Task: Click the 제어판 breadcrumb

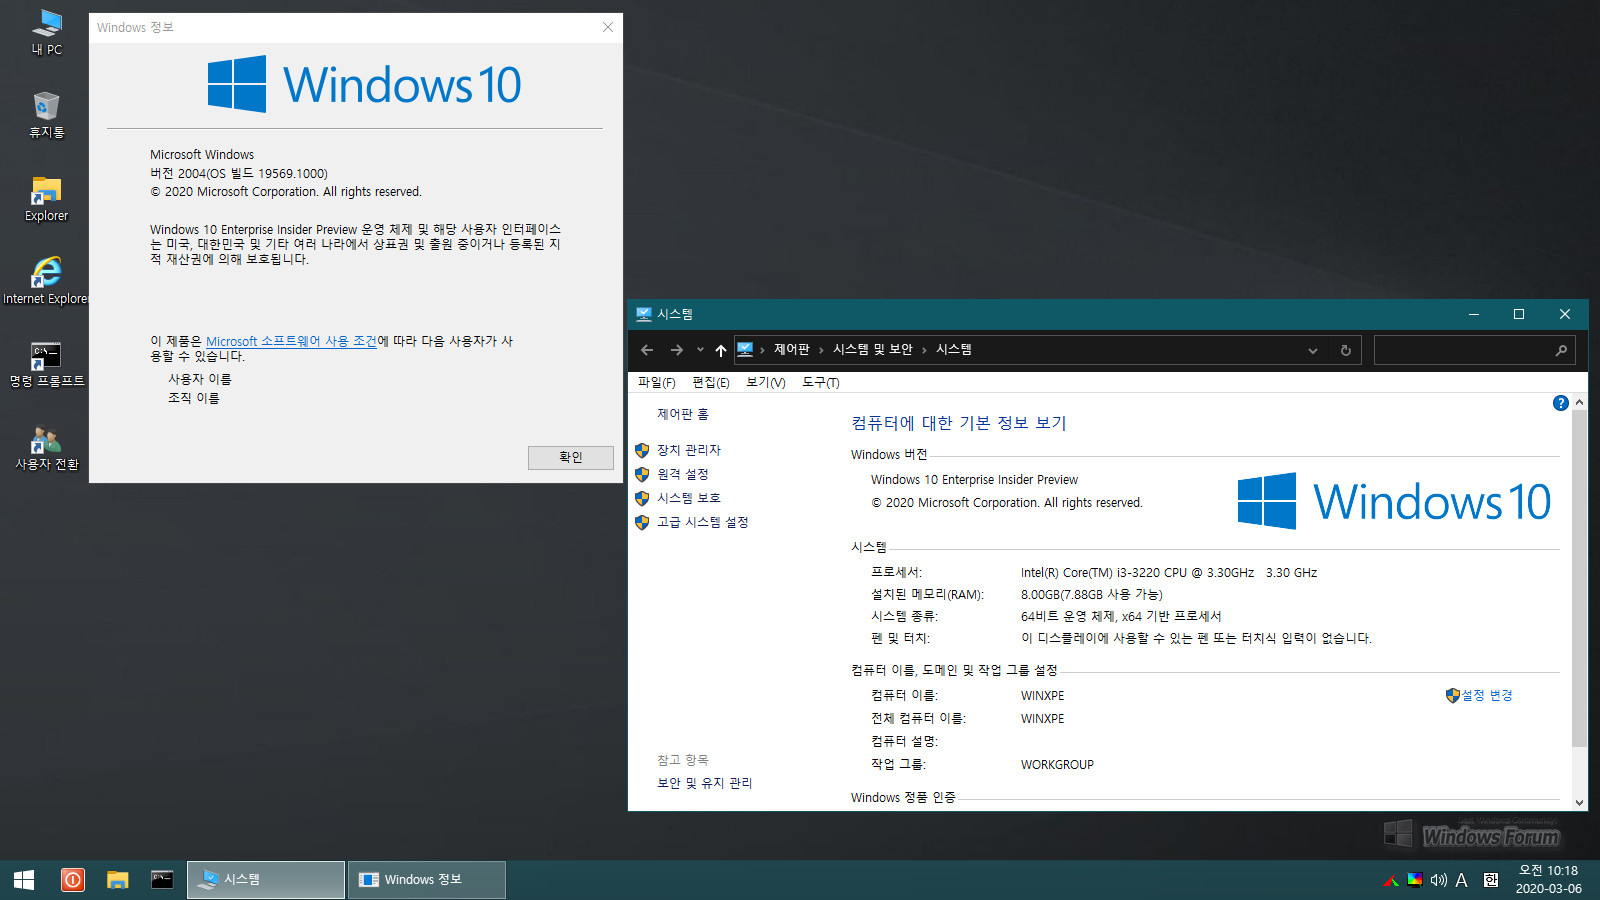Action: coord(791,349)
